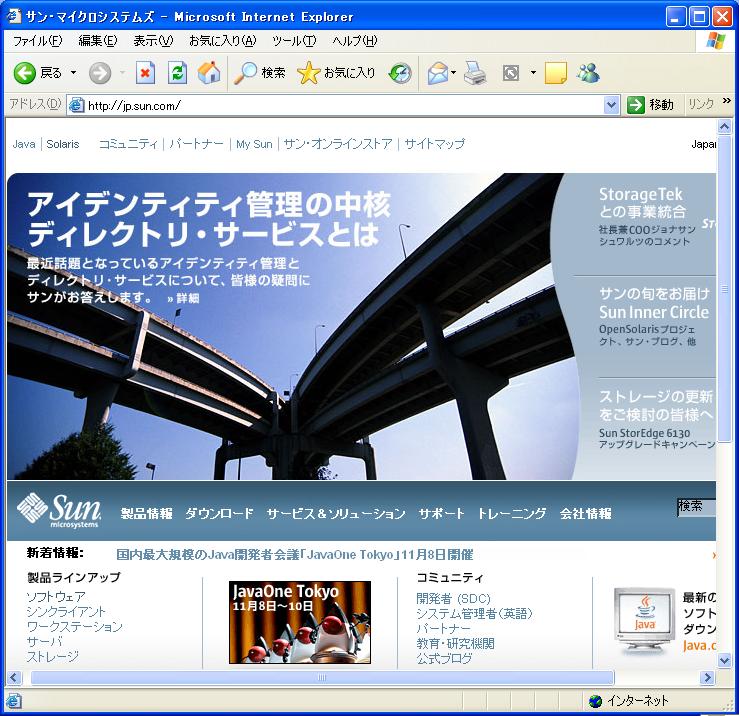Click the vertical scrollbar down arrow

pos(725,661)
